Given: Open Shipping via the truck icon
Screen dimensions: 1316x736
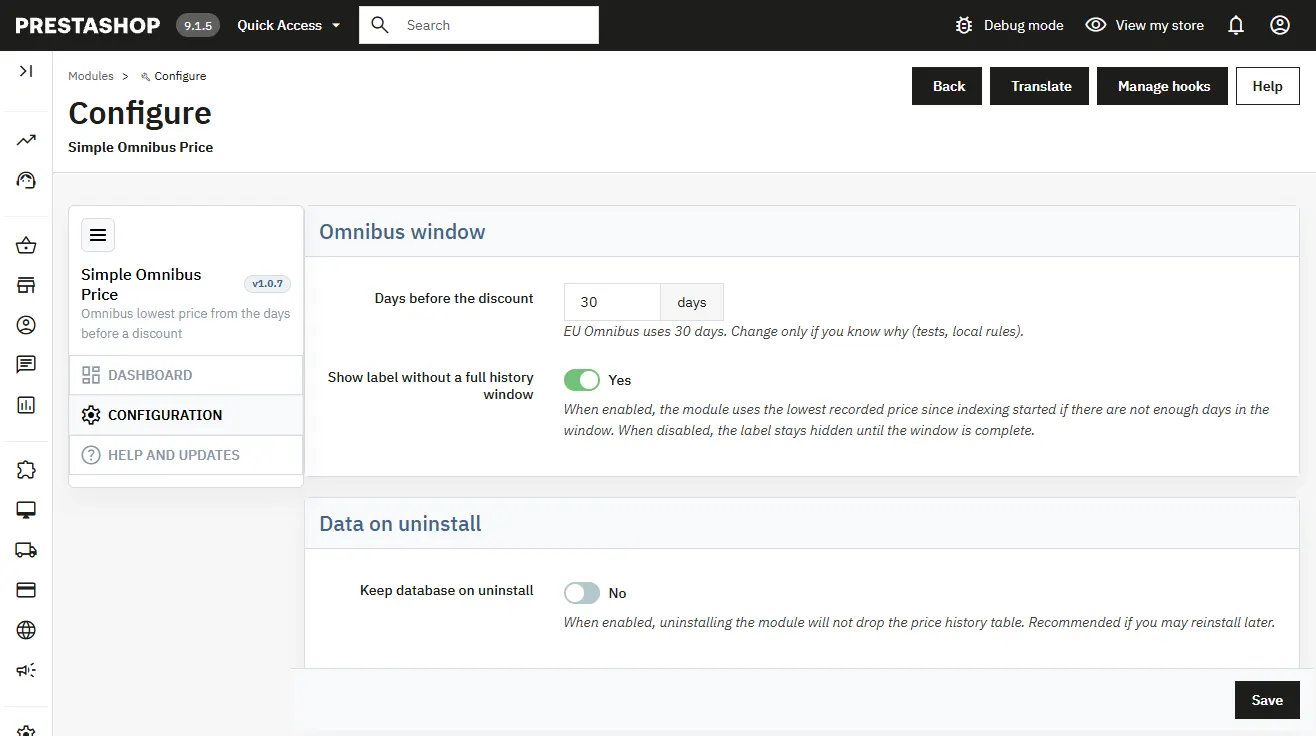Looking at the screenshot, I should tap(26, 550).
